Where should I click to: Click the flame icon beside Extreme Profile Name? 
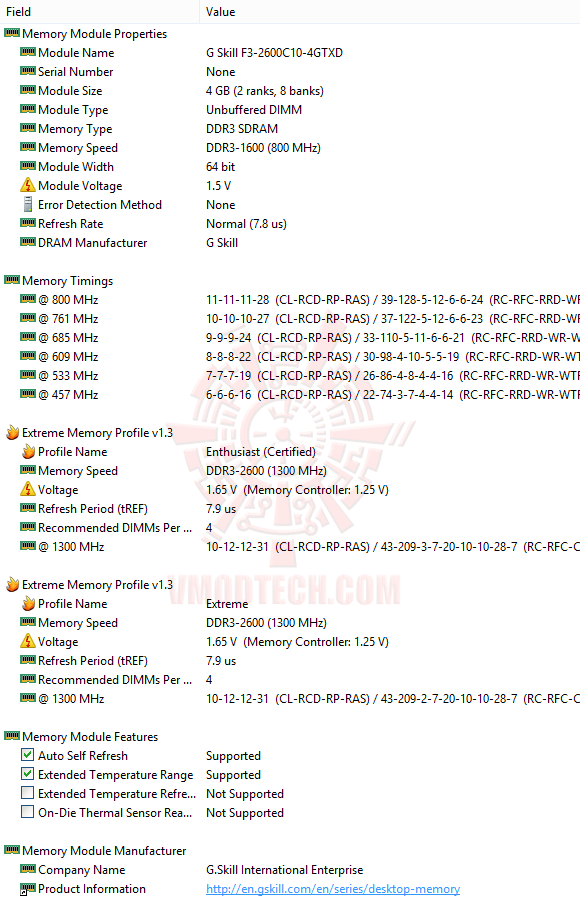pos(28,603)
